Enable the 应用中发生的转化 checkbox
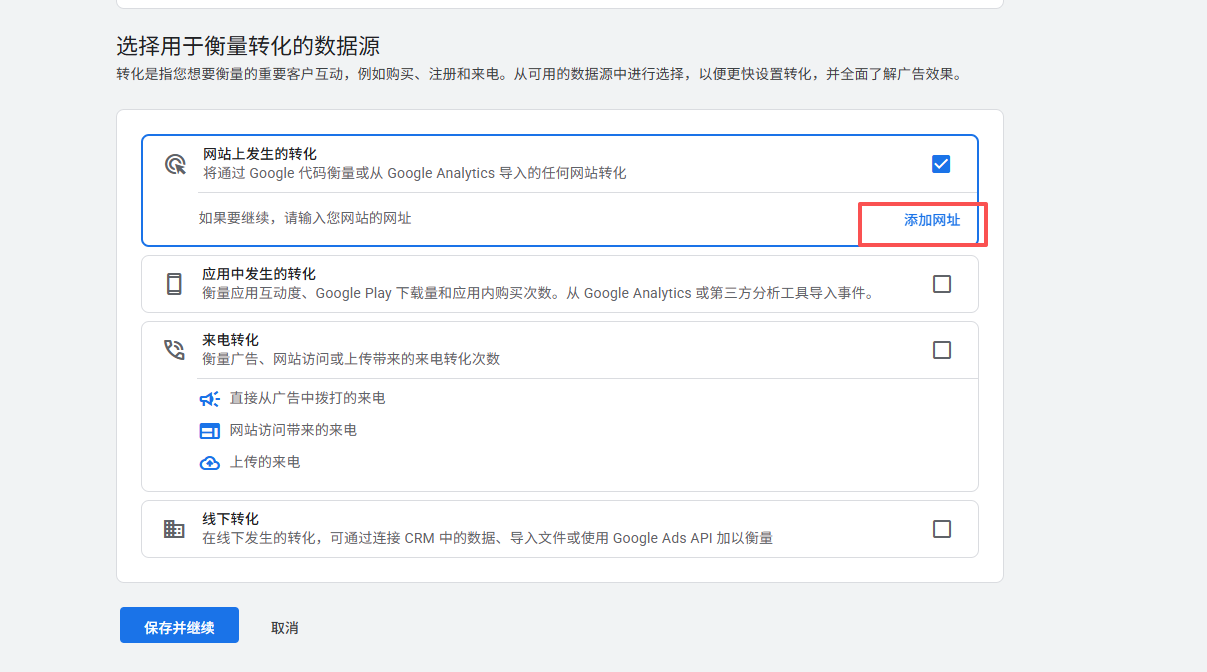Viewport: 1207px width, 672px height. click(941, 284)
